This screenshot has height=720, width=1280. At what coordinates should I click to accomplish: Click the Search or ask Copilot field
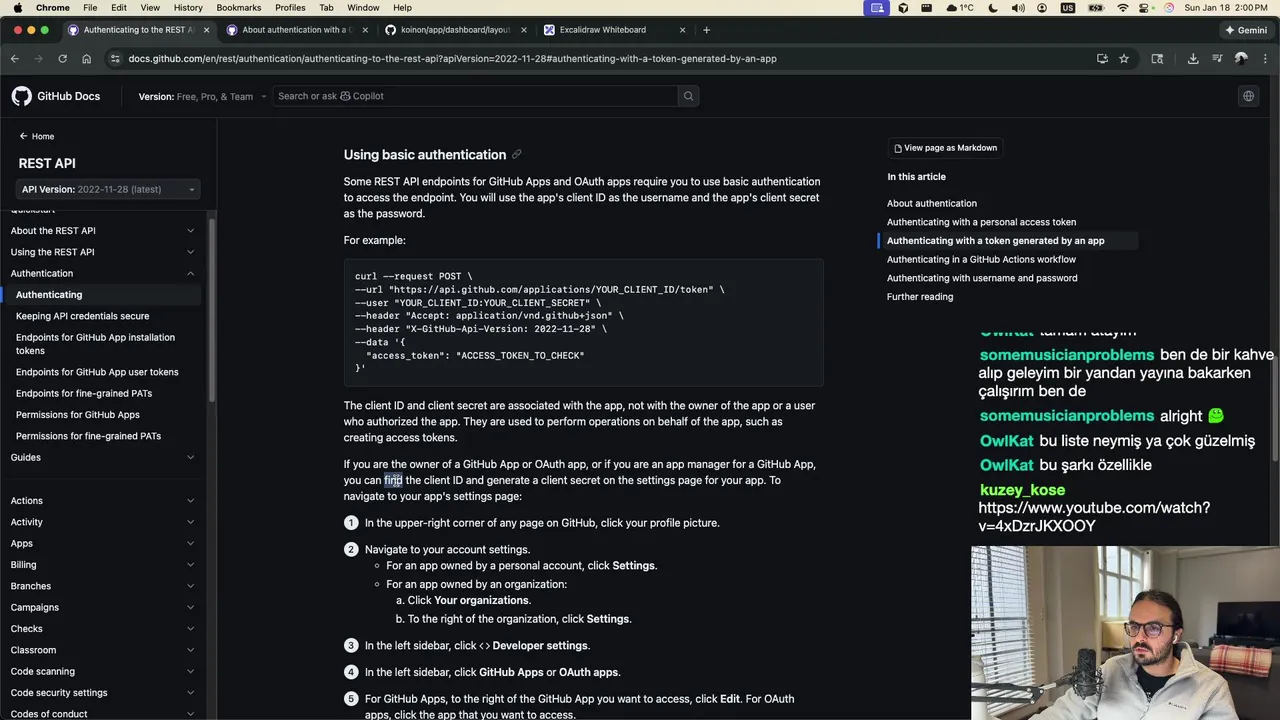pyautogui.click(x=474, y=96)
